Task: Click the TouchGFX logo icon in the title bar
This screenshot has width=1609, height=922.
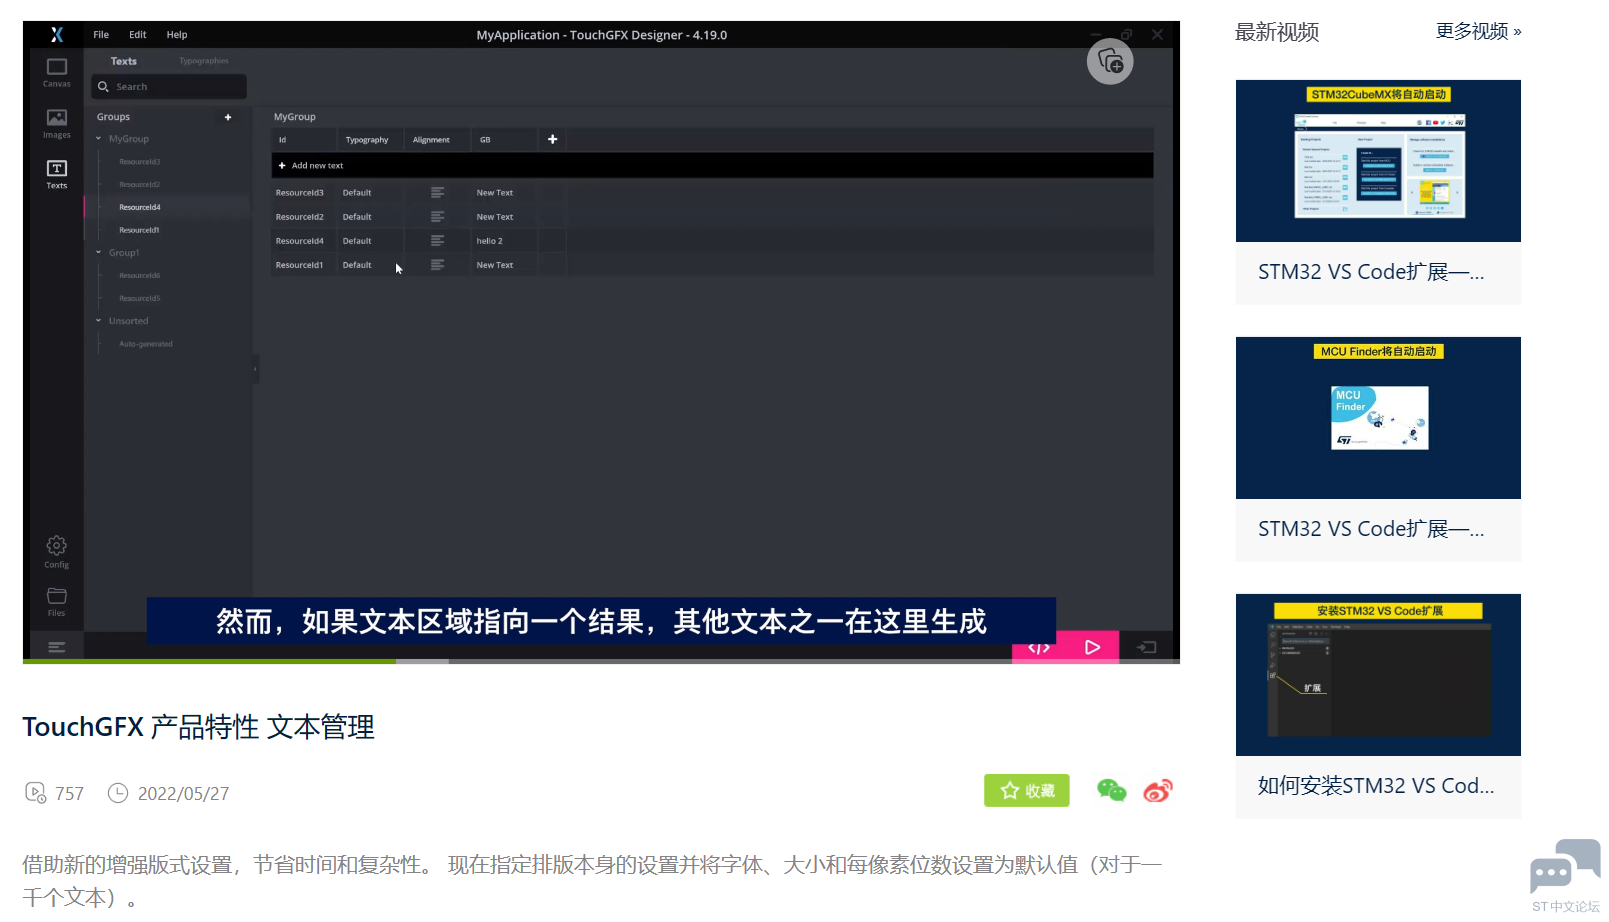Action: click(57, 35)
